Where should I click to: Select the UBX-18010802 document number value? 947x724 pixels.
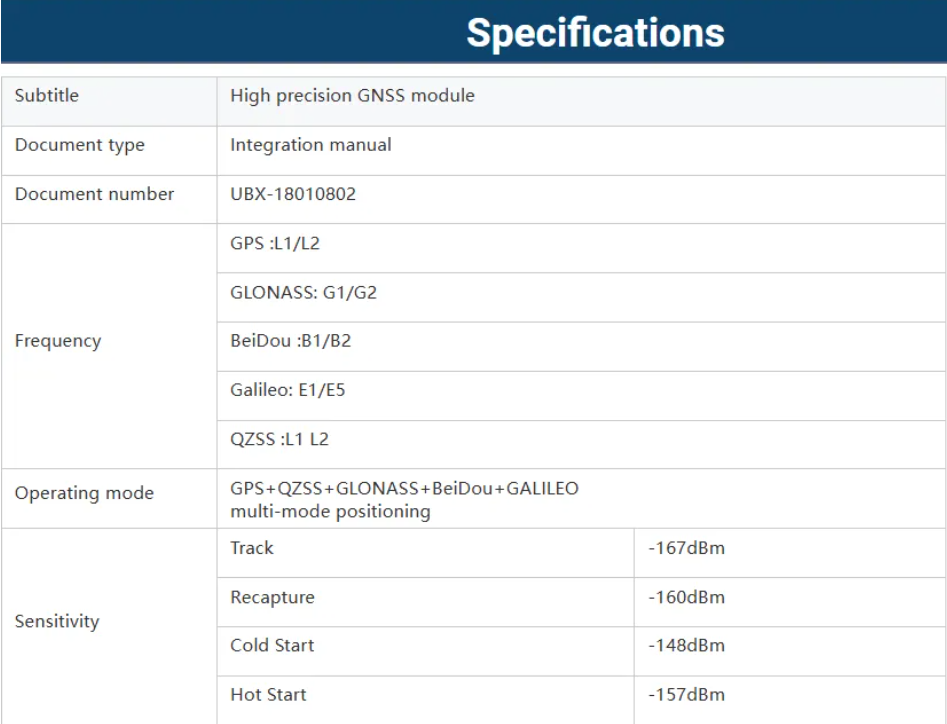[x=293, y=194]
